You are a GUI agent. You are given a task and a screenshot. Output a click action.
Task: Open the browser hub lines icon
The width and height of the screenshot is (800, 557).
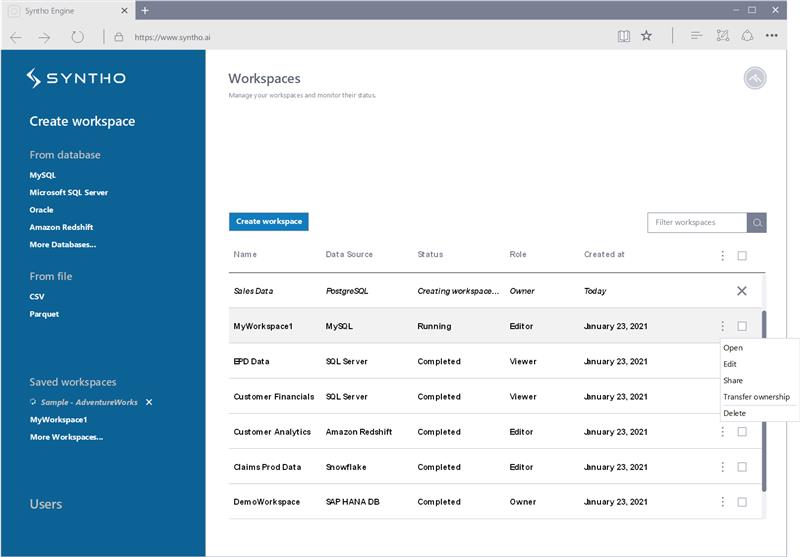(696, 36)
